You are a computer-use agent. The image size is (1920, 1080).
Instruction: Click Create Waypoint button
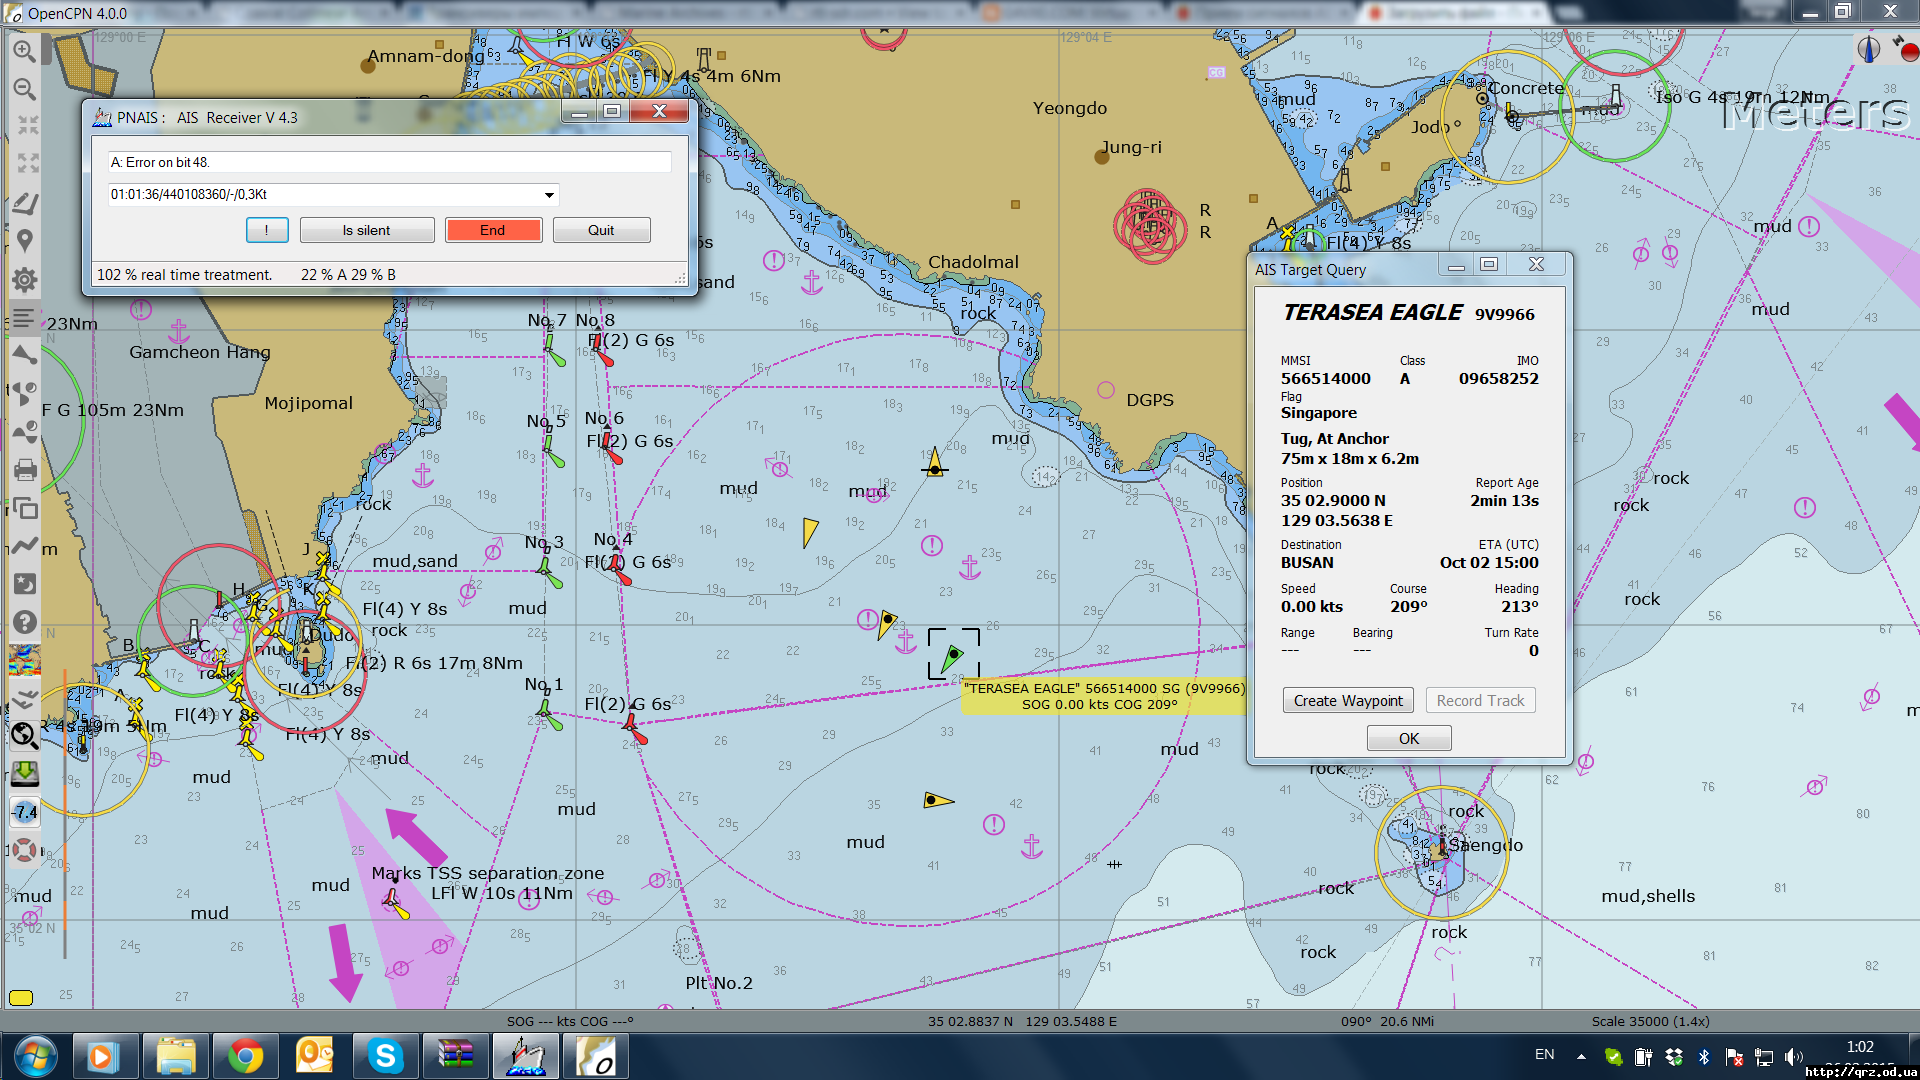click(1348, 701)
